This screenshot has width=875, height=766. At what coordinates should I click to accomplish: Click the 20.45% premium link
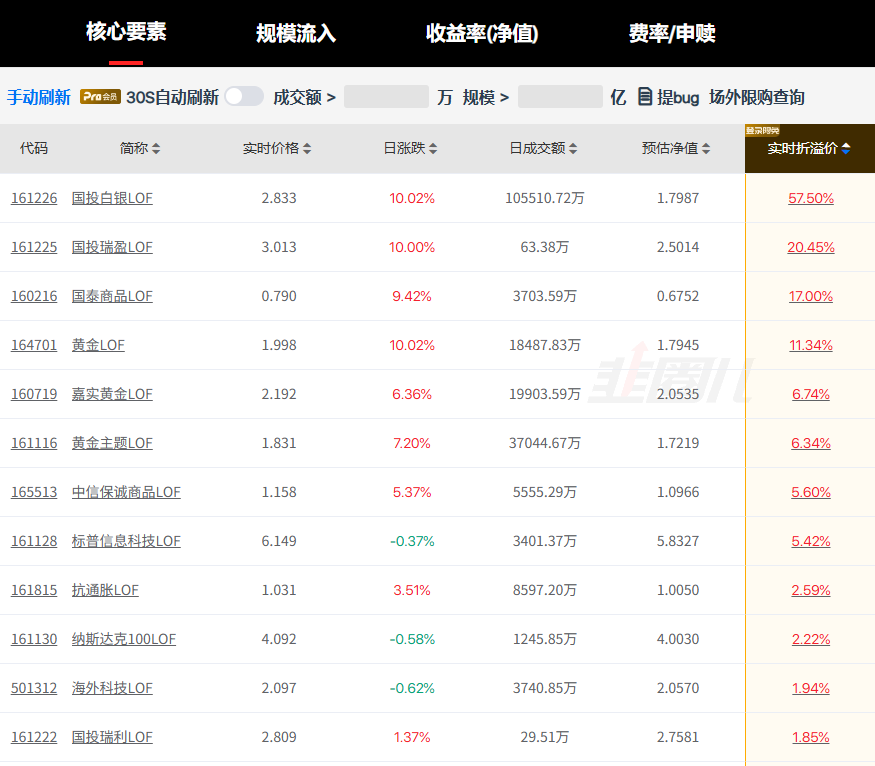[811, 248]
